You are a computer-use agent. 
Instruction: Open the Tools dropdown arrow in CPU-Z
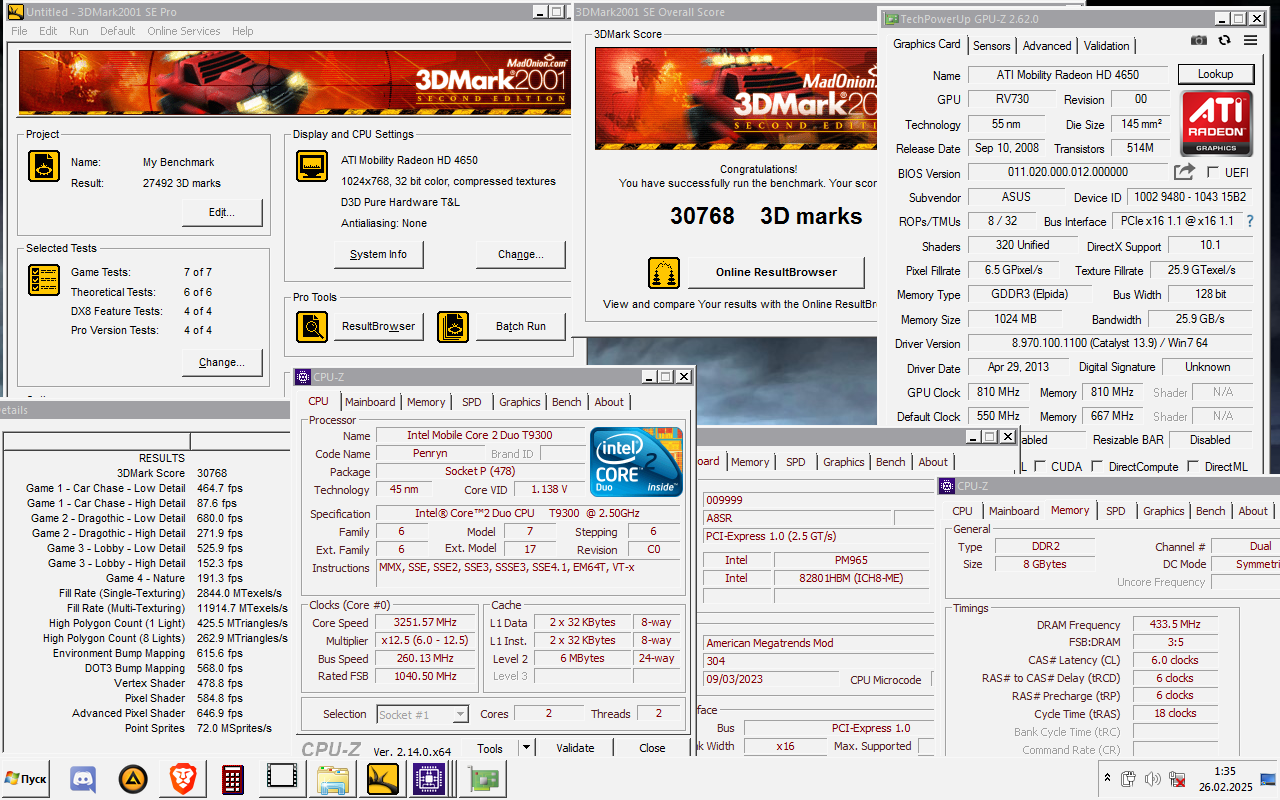pyautogui.click(x=526, y=748)
